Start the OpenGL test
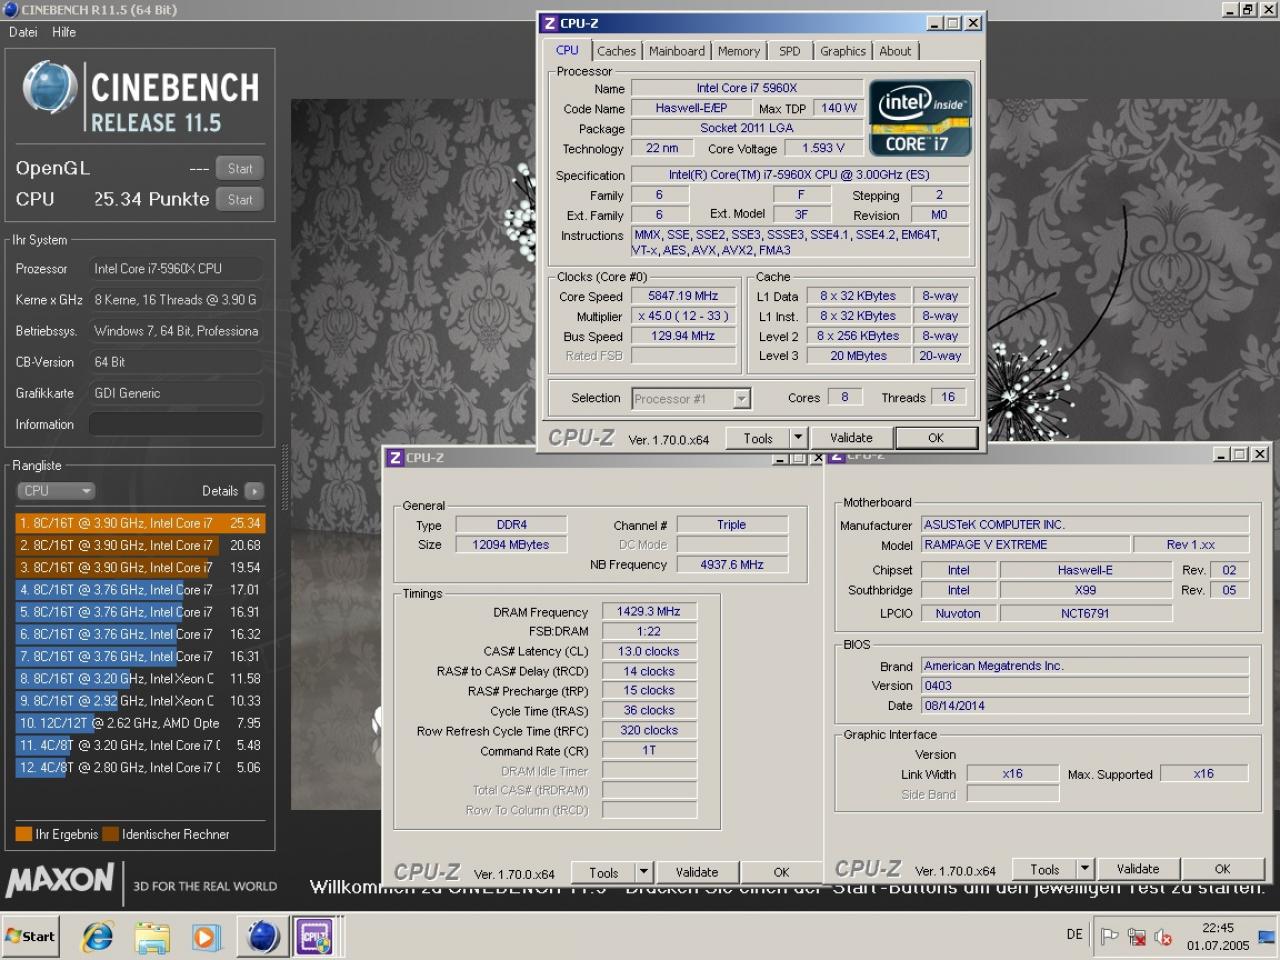The image size is (1280, 960). coord(240,169)
